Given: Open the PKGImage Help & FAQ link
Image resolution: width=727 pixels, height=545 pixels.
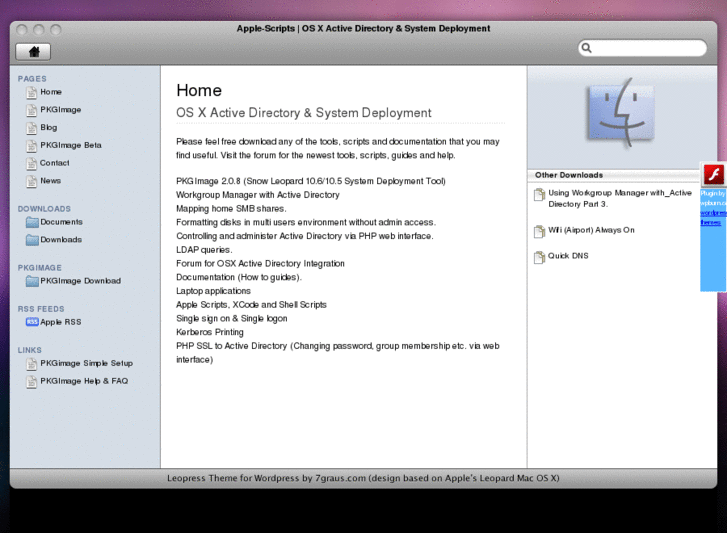Looking at the screenshot, I should pos(84,381).
